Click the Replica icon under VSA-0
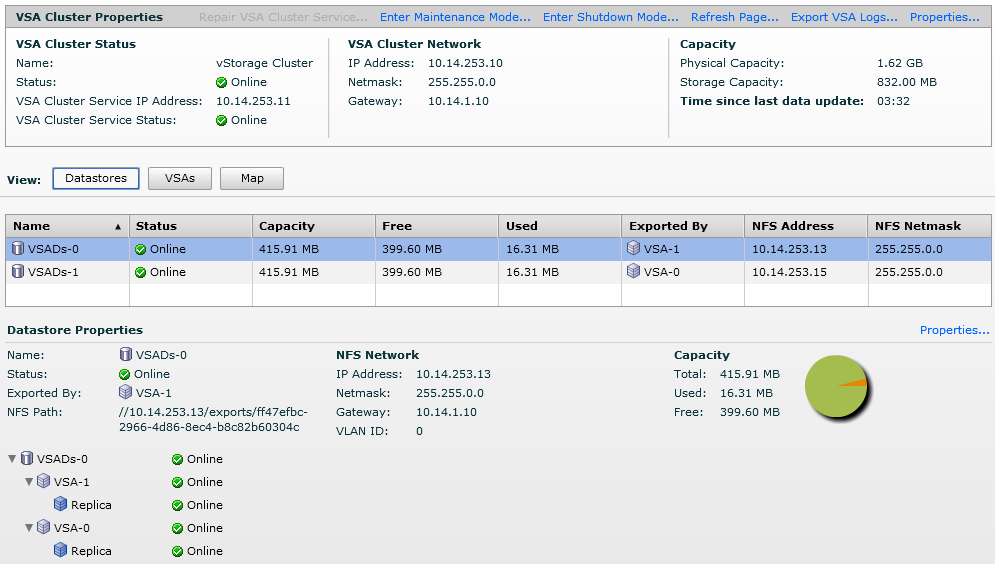Viewport: 995px width, 564px height. click(x=60, y=549)
